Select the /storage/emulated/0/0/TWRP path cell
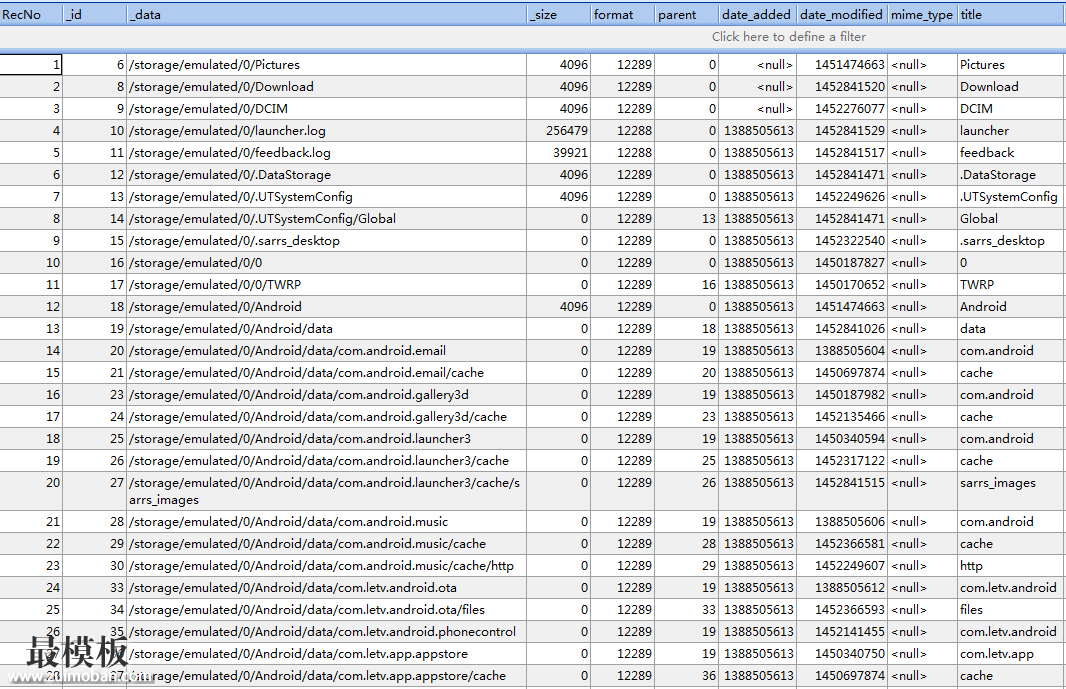 (x=327, y=284)
